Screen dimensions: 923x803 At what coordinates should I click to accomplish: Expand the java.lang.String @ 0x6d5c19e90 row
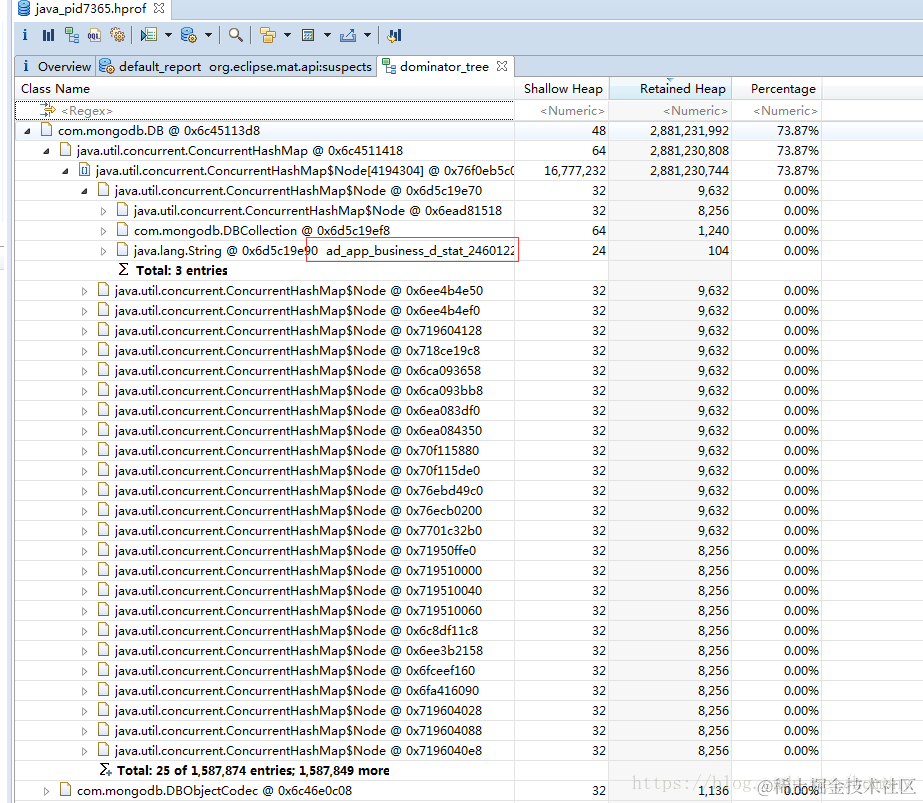(x=104, y=251)
